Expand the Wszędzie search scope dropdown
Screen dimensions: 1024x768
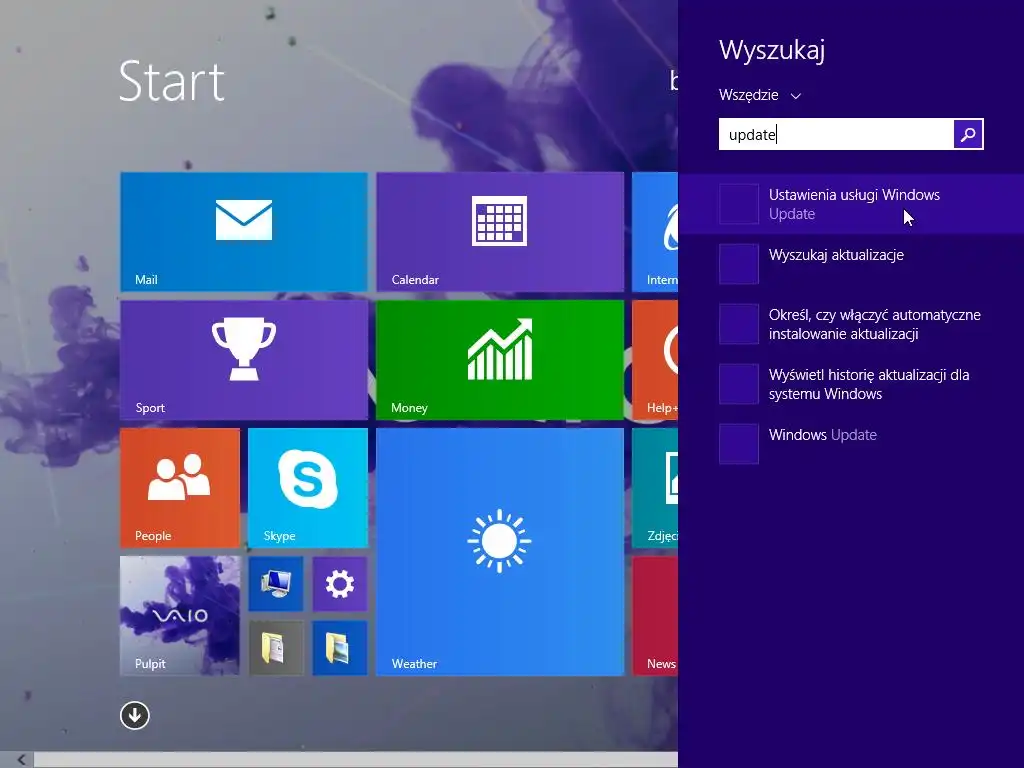tap(760, 95)
